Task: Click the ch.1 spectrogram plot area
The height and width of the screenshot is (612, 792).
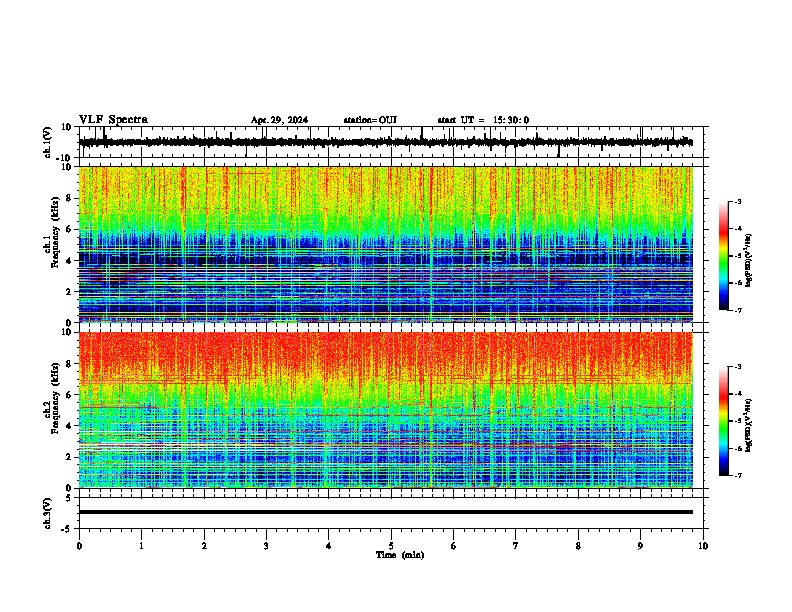Action: coord(386,244)
